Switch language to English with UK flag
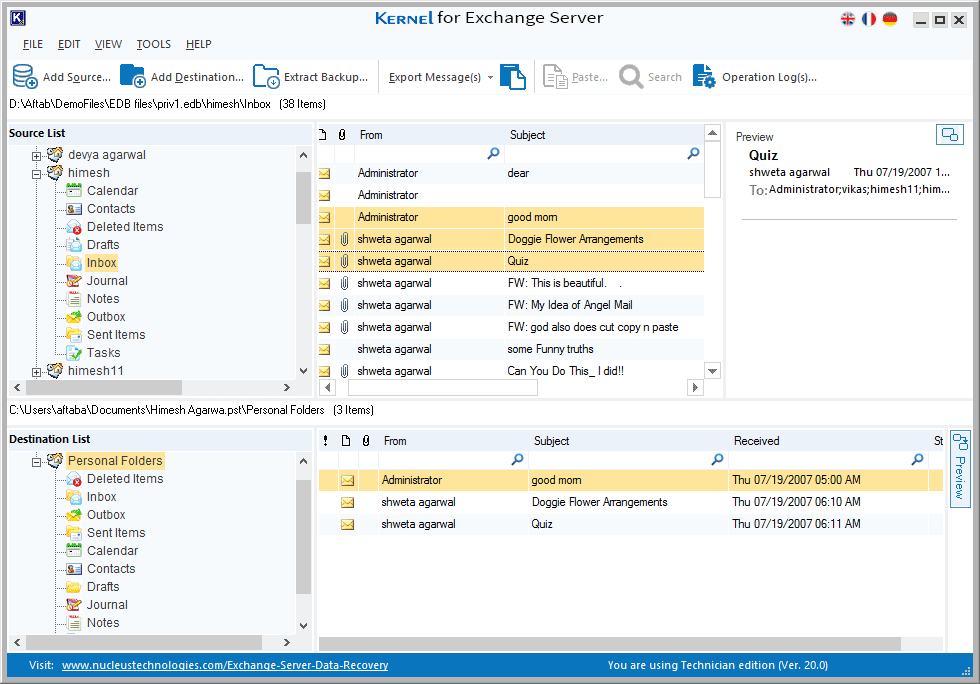Viewport: 980px width, 684px height. 848,19
